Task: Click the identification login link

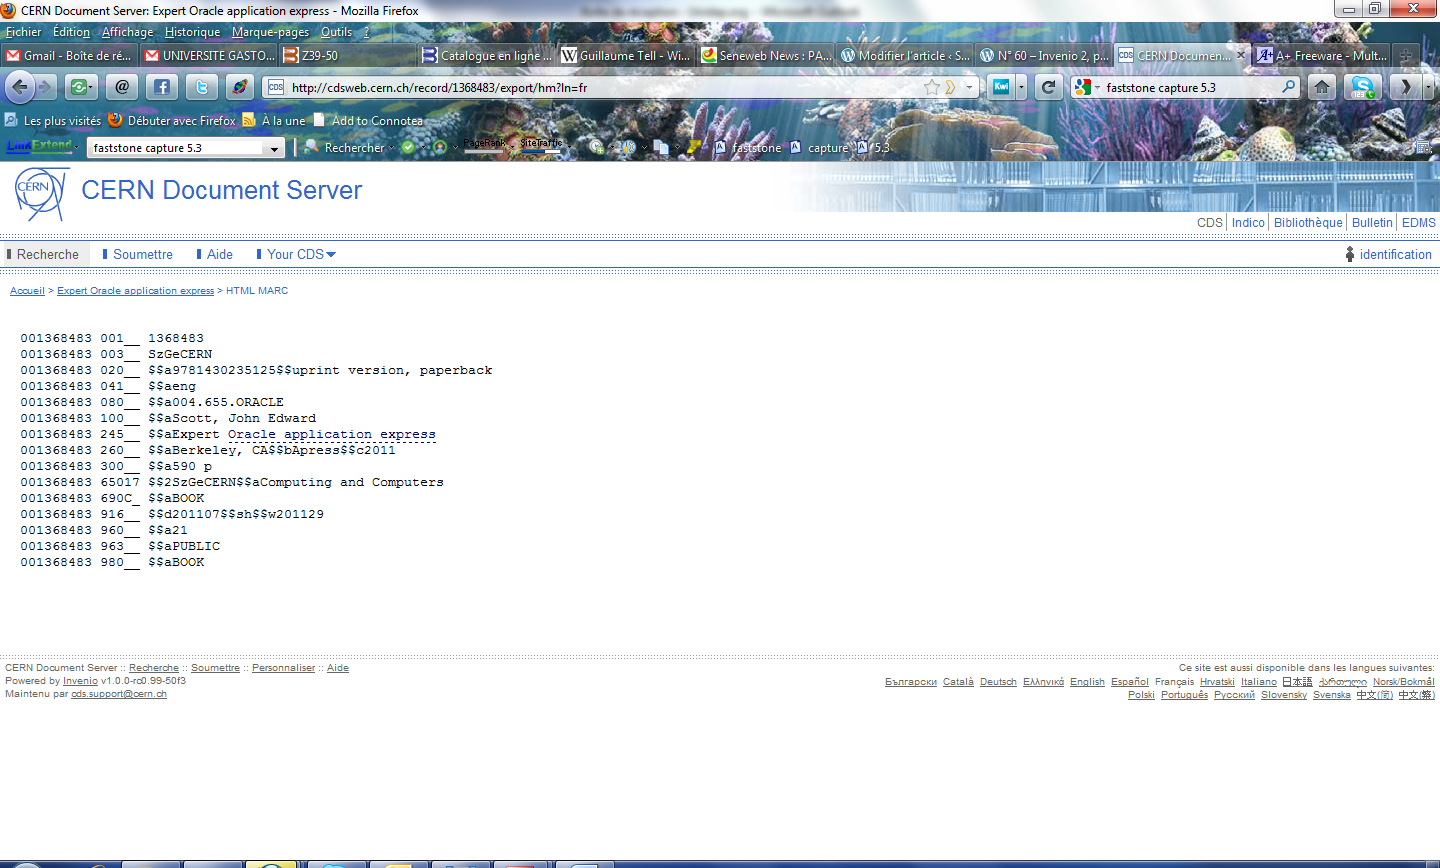Action: 1395,254
